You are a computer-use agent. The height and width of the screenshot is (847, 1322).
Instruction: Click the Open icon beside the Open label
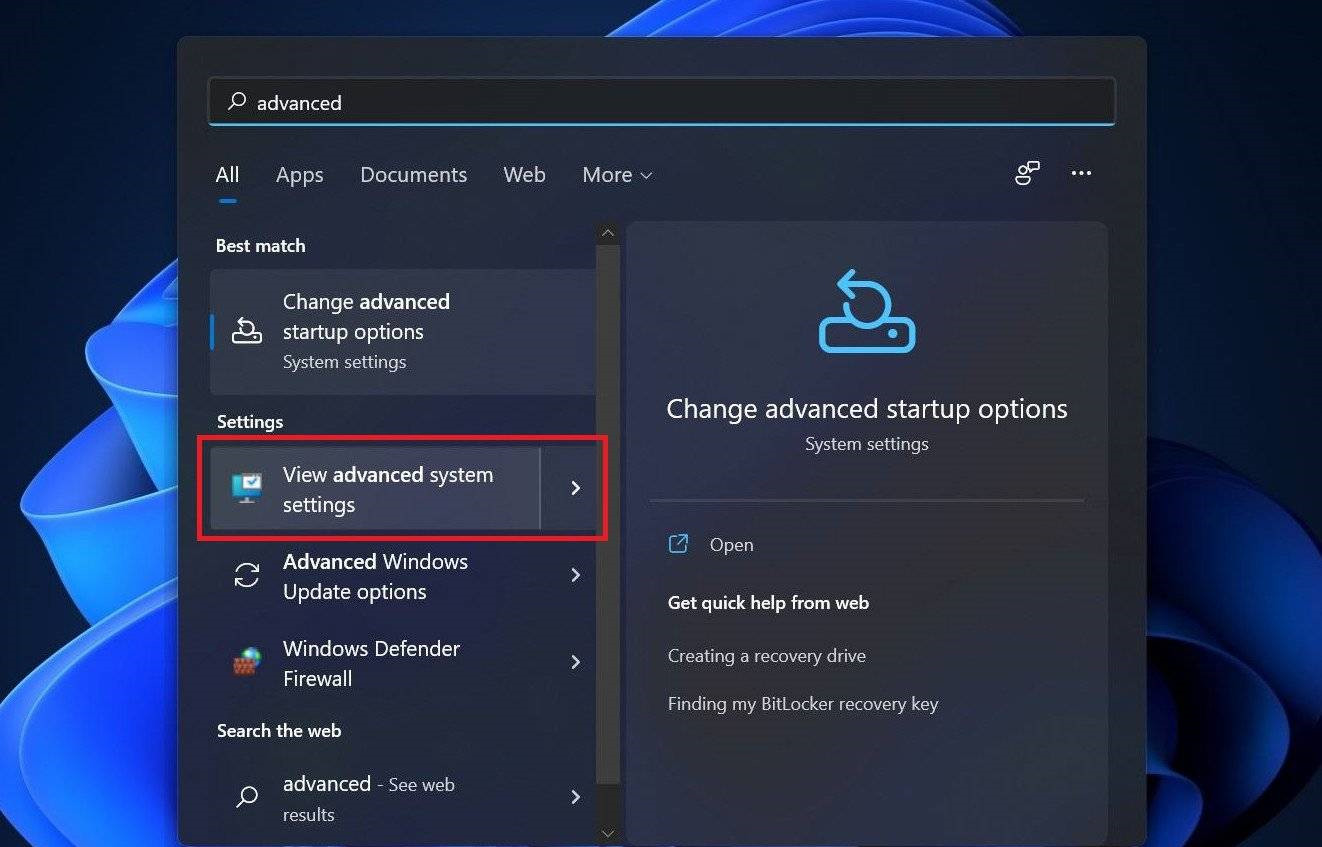(678, 543)
